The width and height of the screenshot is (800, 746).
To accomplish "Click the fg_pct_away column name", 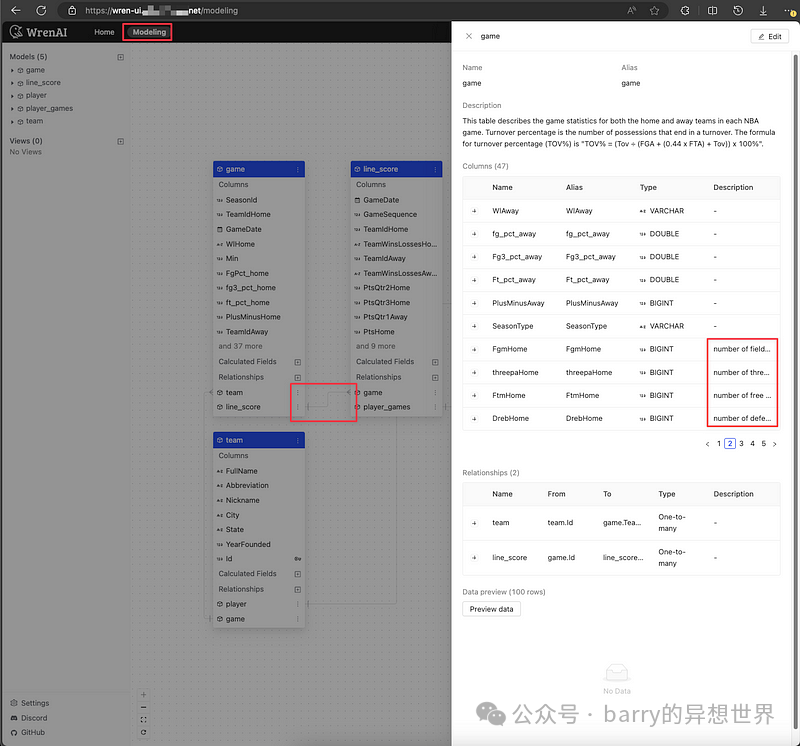I will tap(514, 234).
